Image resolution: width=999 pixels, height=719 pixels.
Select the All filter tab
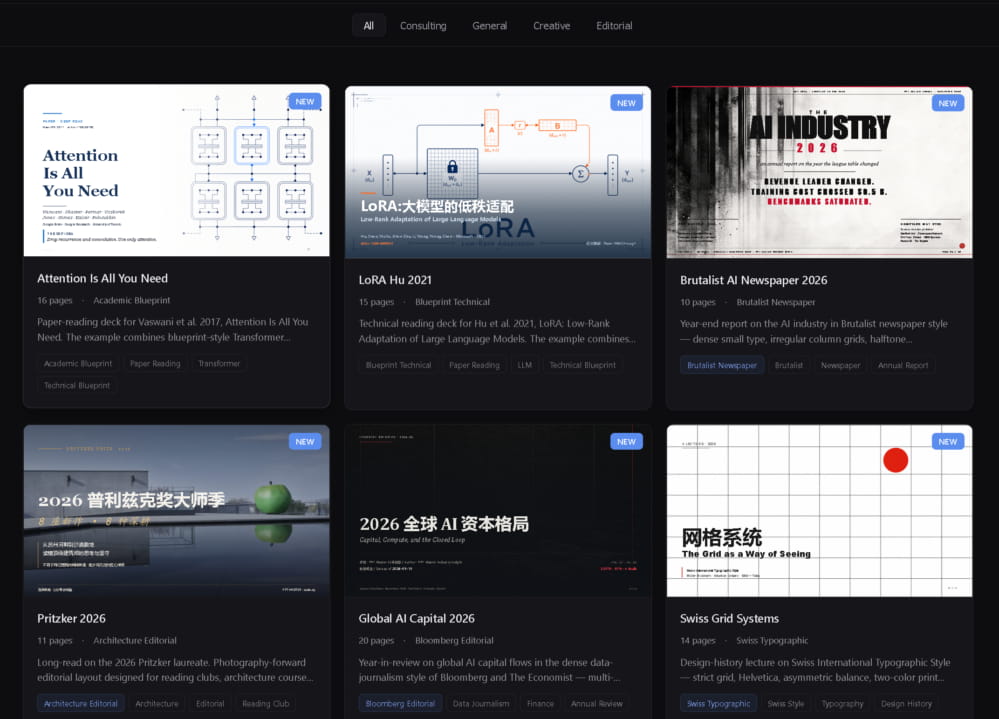click(x=368, y=25)
